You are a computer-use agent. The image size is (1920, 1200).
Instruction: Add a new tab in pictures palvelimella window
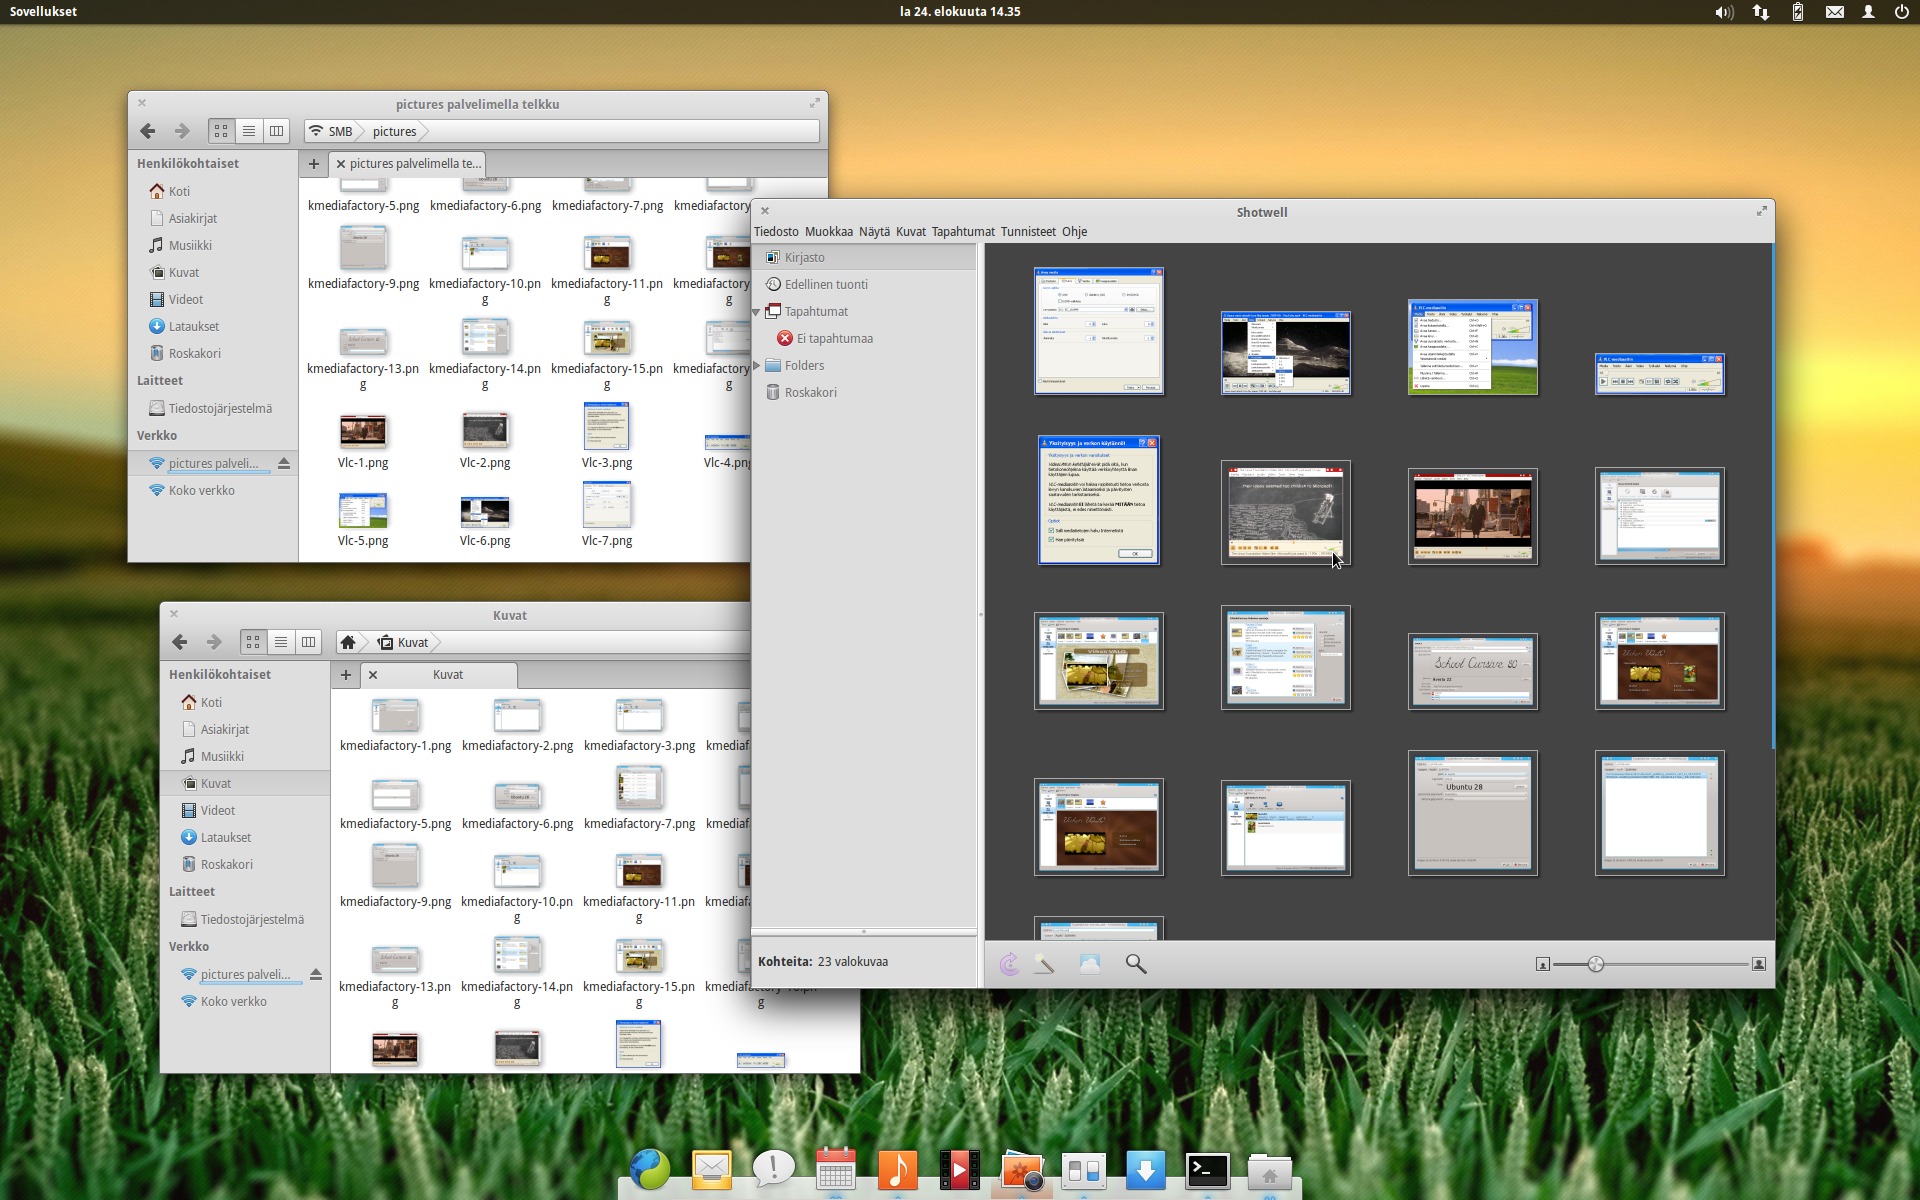pyautogui.click(x=314, y=164)
